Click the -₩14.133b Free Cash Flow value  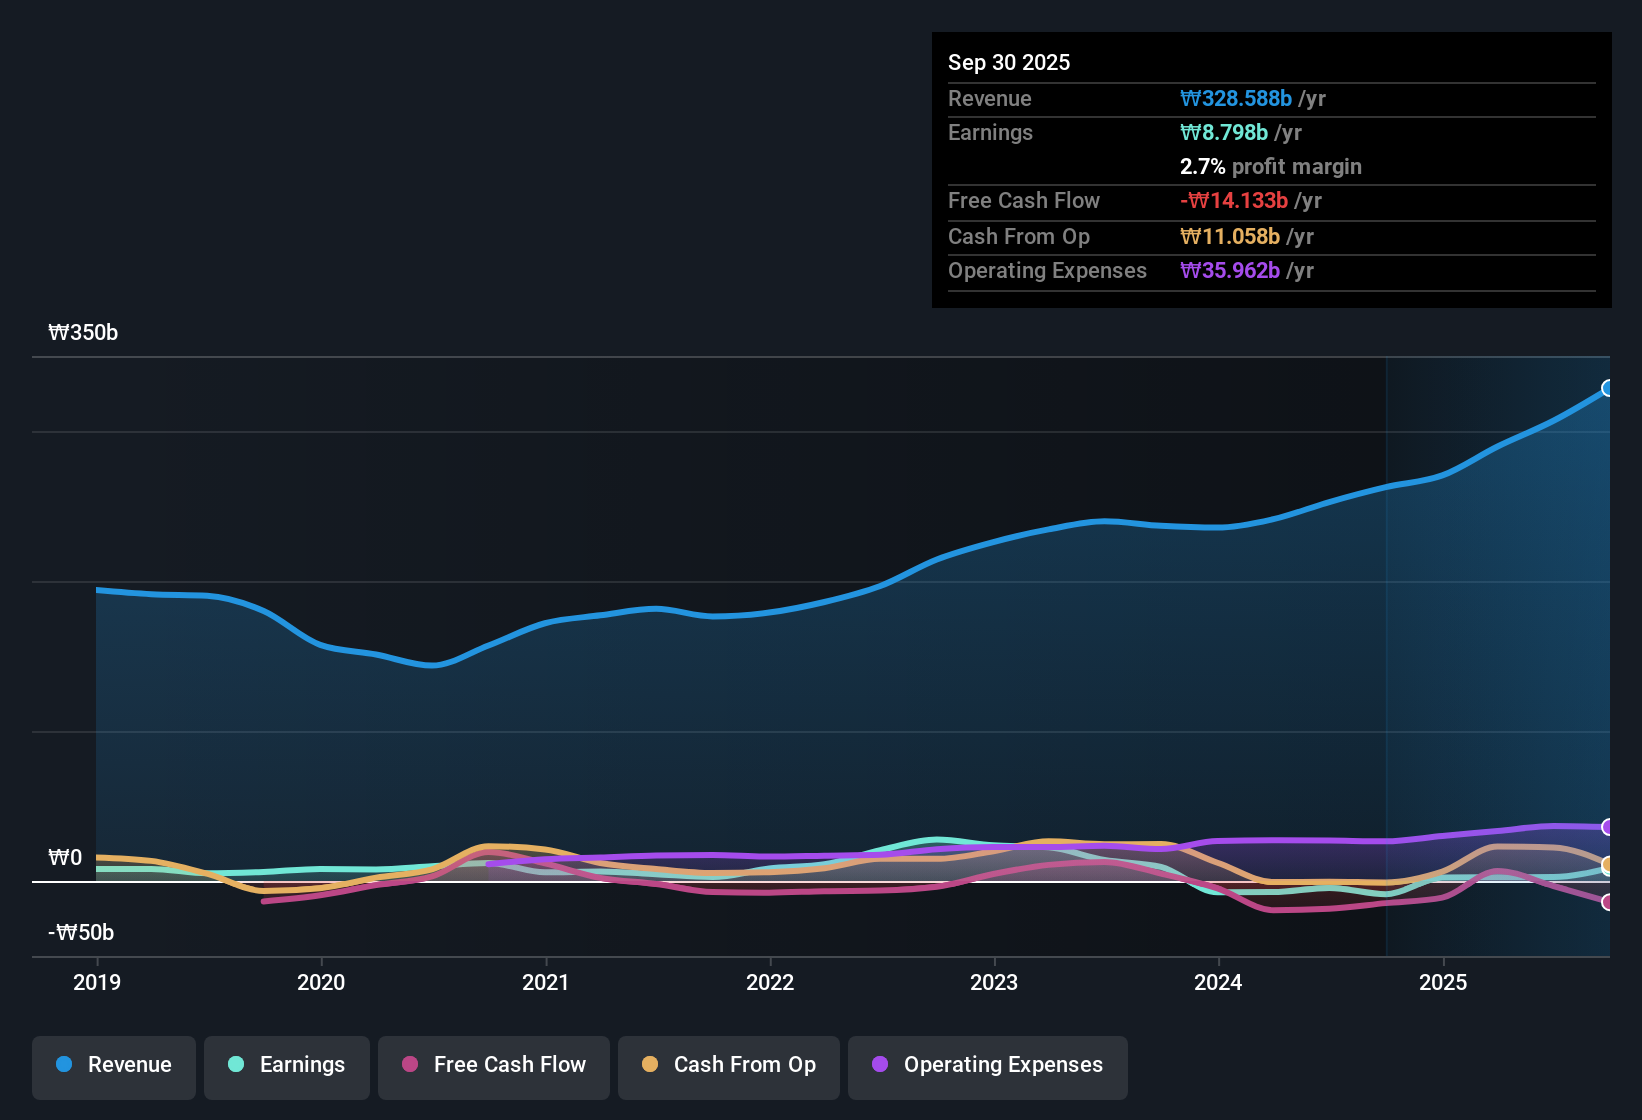(x=1235, y=200)
